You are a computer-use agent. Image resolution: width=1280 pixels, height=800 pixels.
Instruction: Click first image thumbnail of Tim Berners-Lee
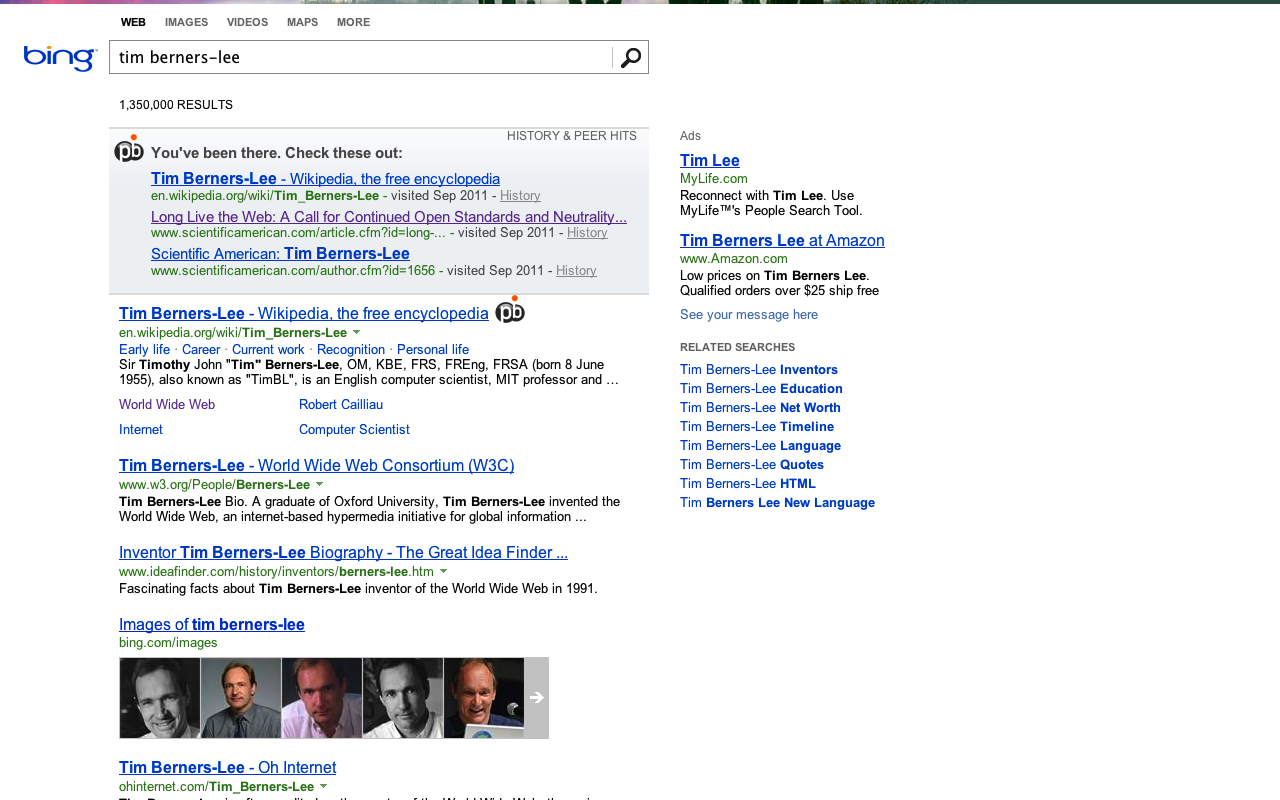pyautogui.click(x=160, y=698)
